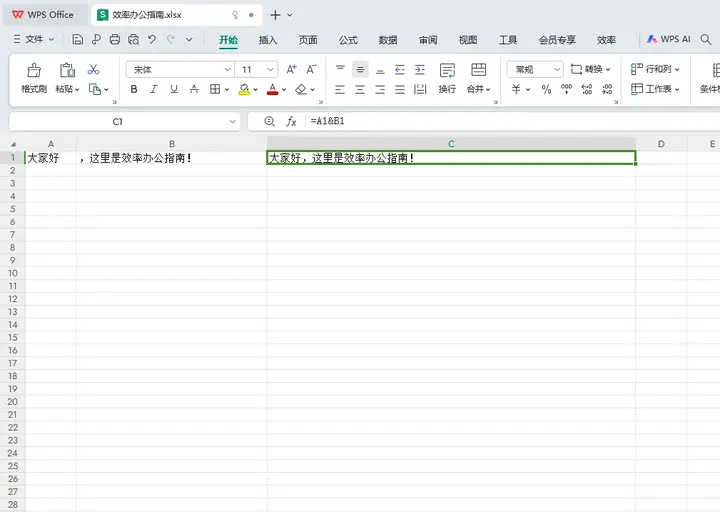Toggle Bold formatting
This screenshot has width=720, height=512.
134,89
